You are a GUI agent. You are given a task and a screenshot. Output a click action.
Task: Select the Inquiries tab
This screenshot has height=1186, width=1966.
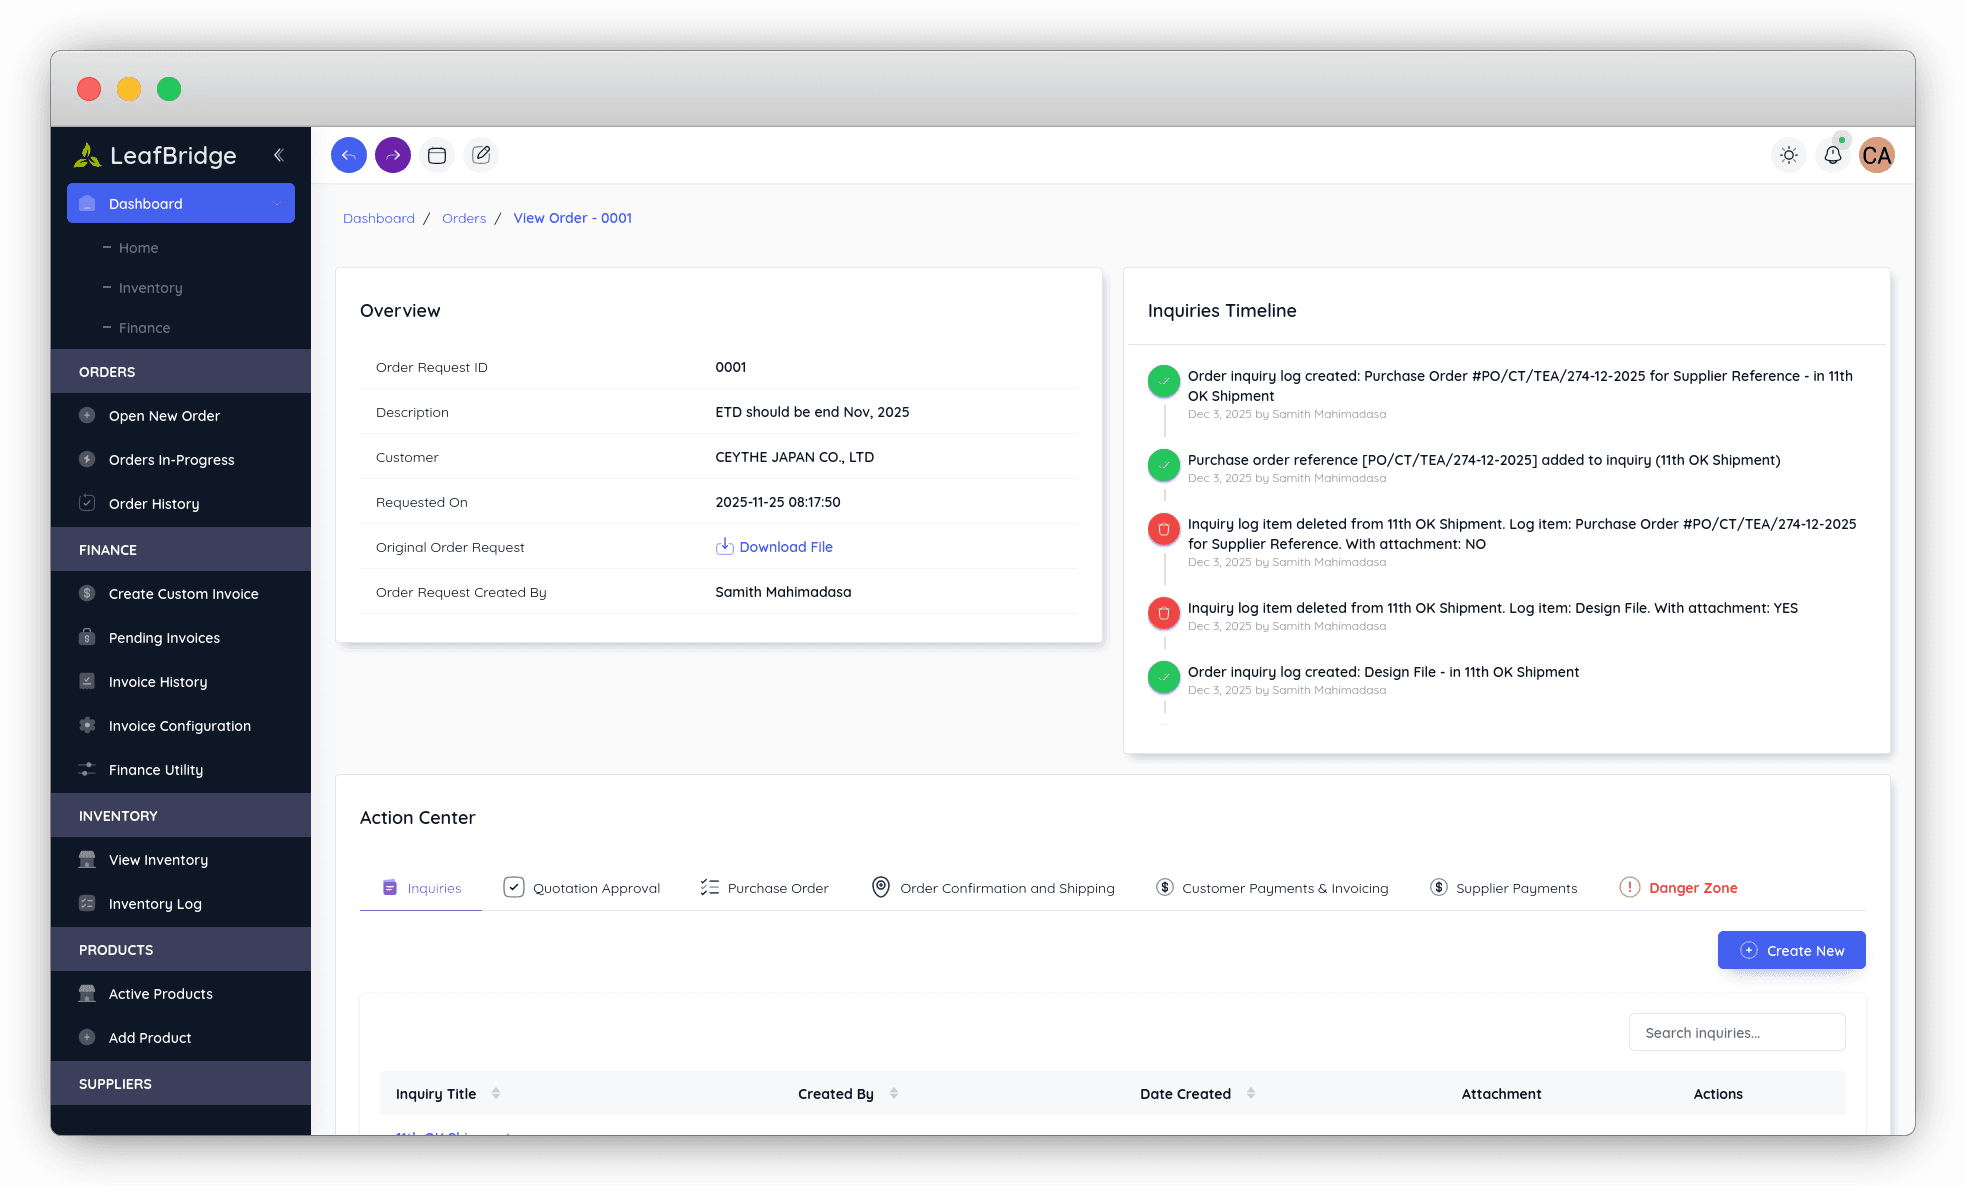[421, 888]
